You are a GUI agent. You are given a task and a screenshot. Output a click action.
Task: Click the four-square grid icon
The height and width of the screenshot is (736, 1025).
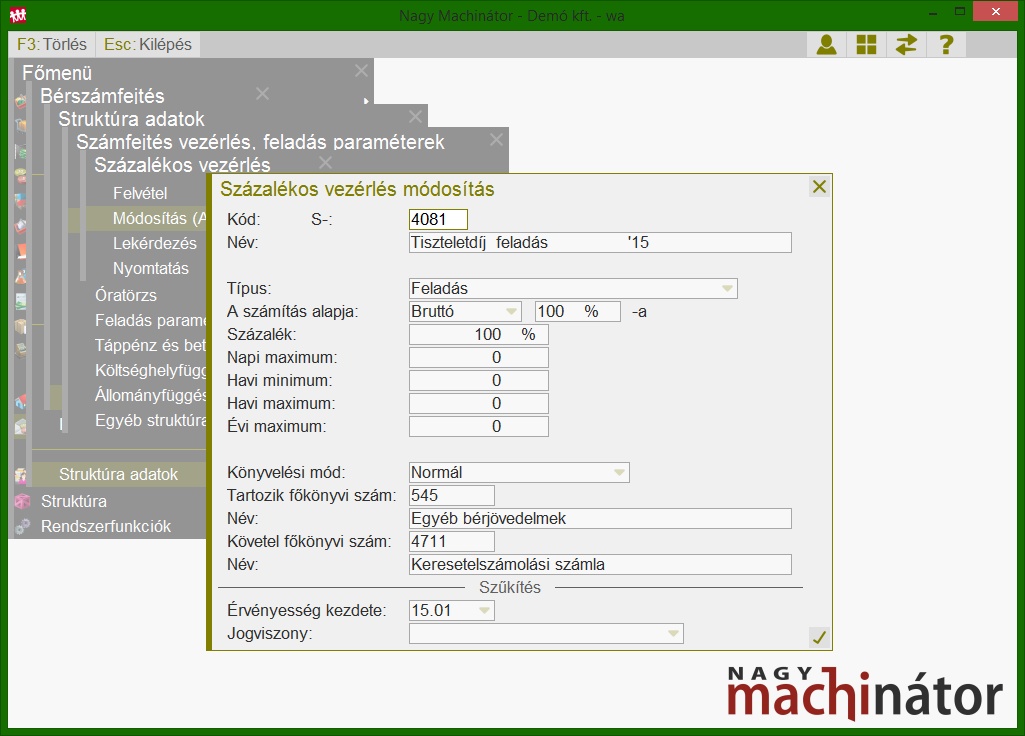[866, 45]
